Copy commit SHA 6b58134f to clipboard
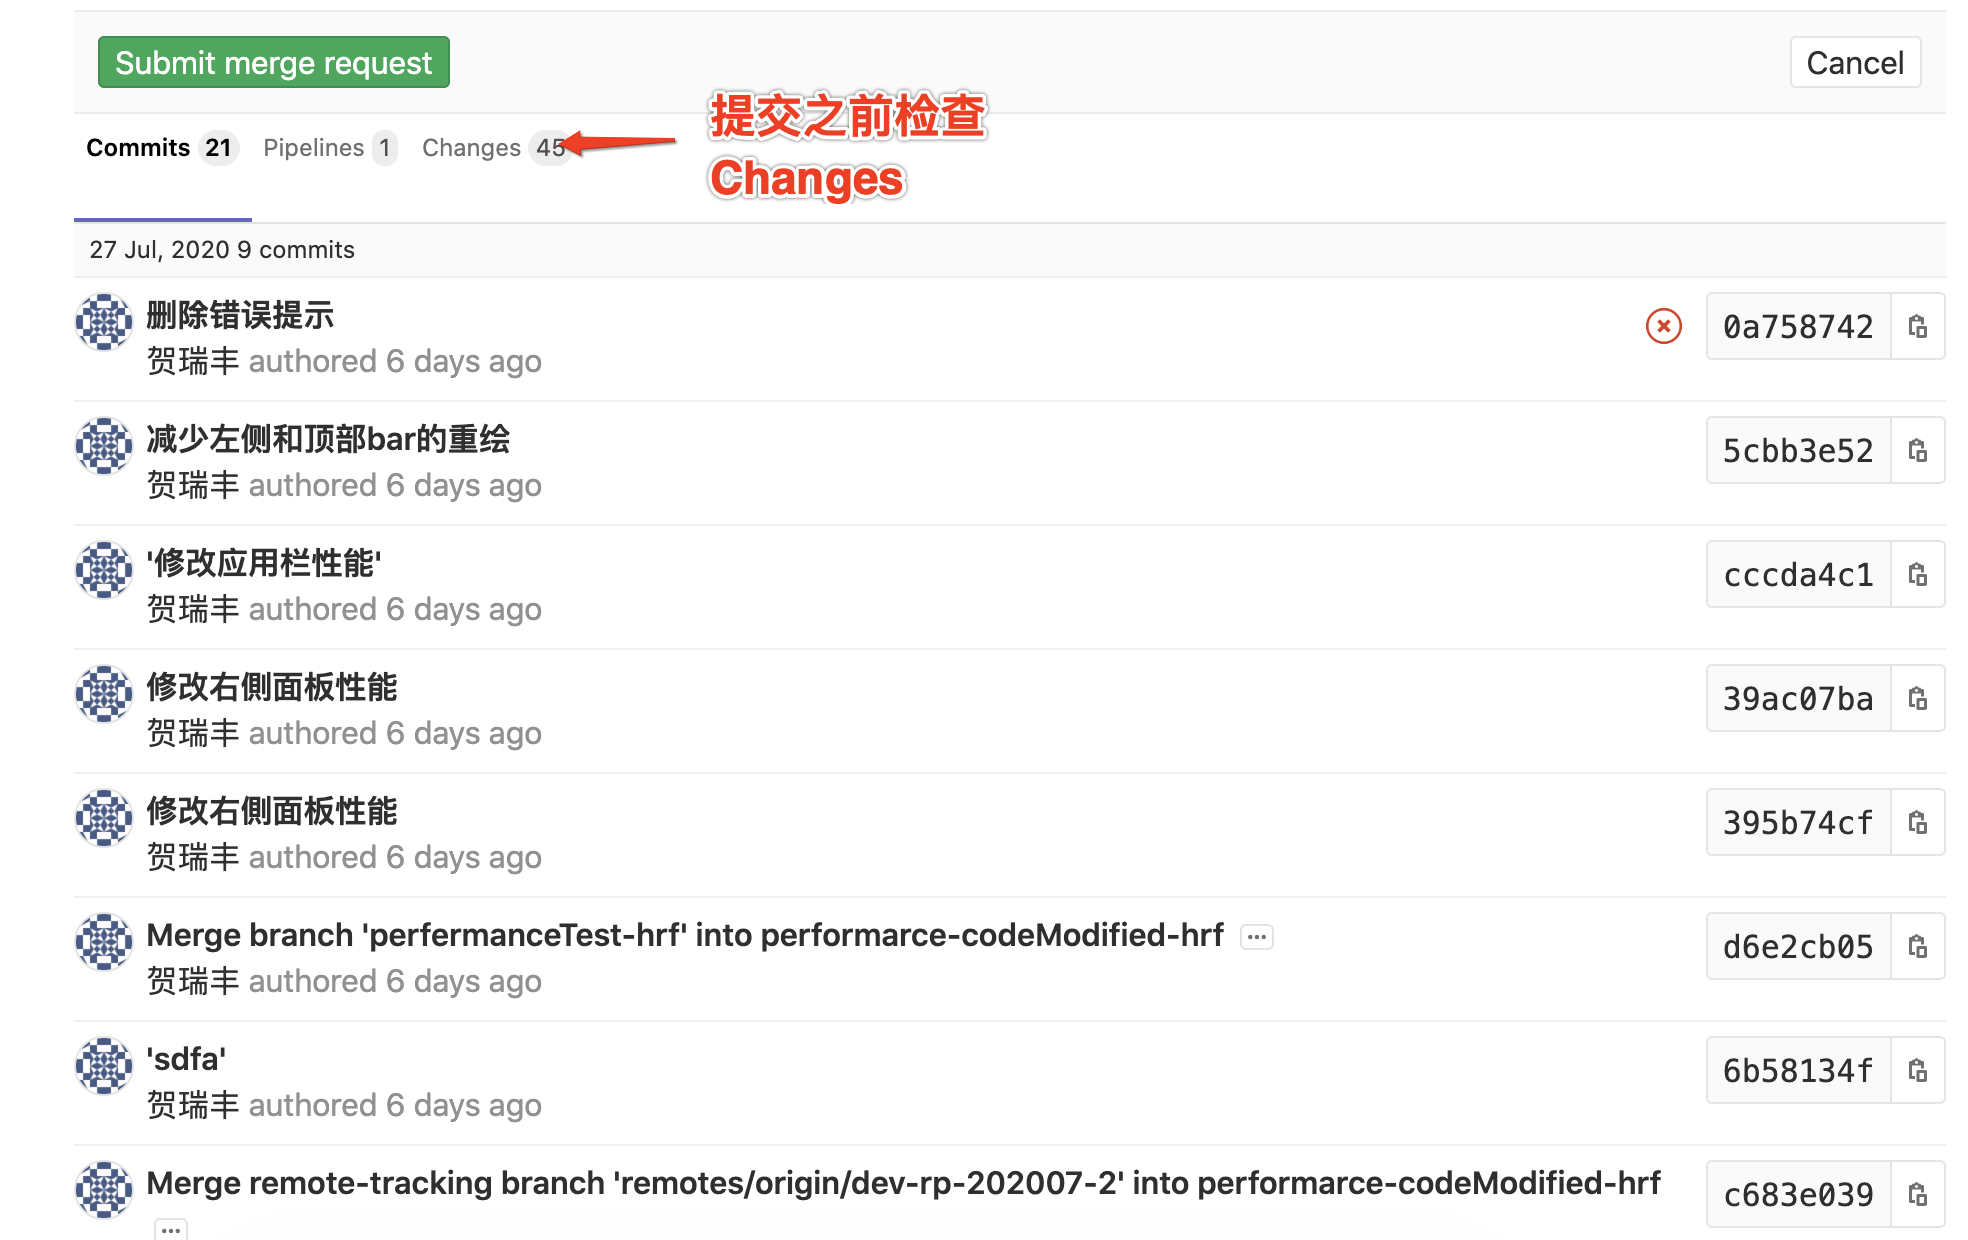The image size is (1968, 1240). [x=1917, y=1070]
